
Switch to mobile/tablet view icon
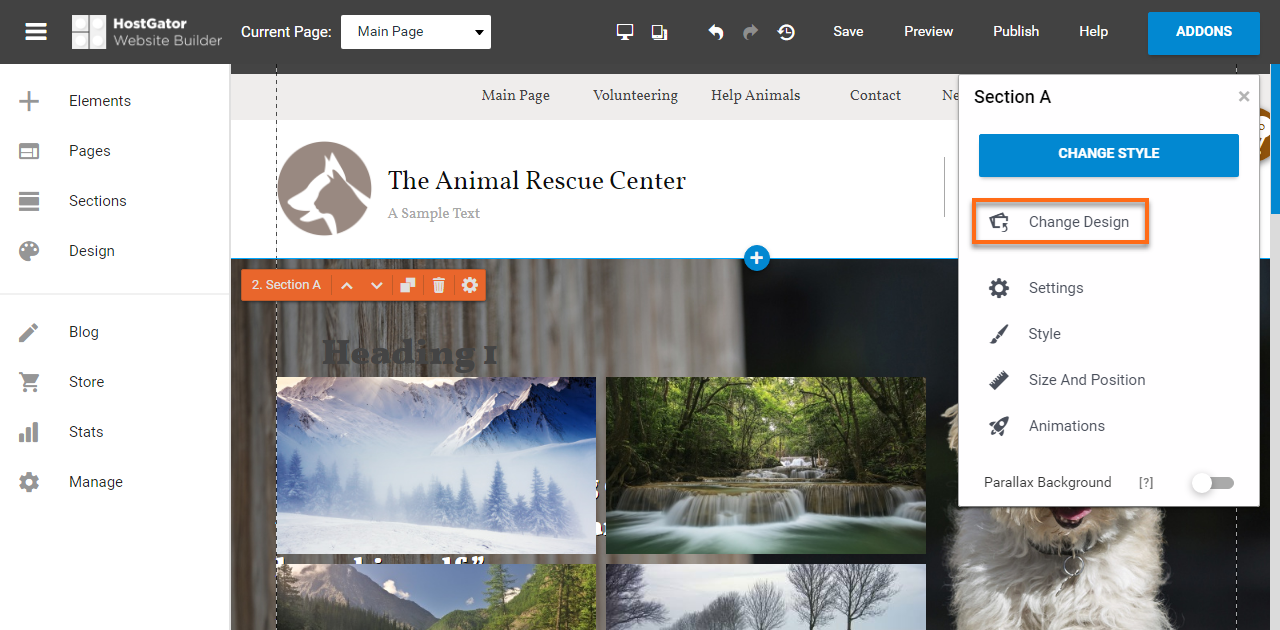click(x=659, y=32)
